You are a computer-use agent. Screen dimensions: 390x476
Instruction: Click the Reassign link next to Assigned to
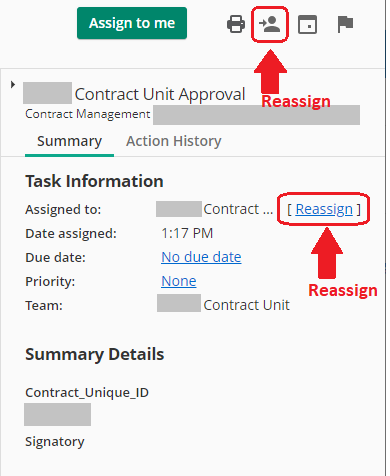point(324,209)
